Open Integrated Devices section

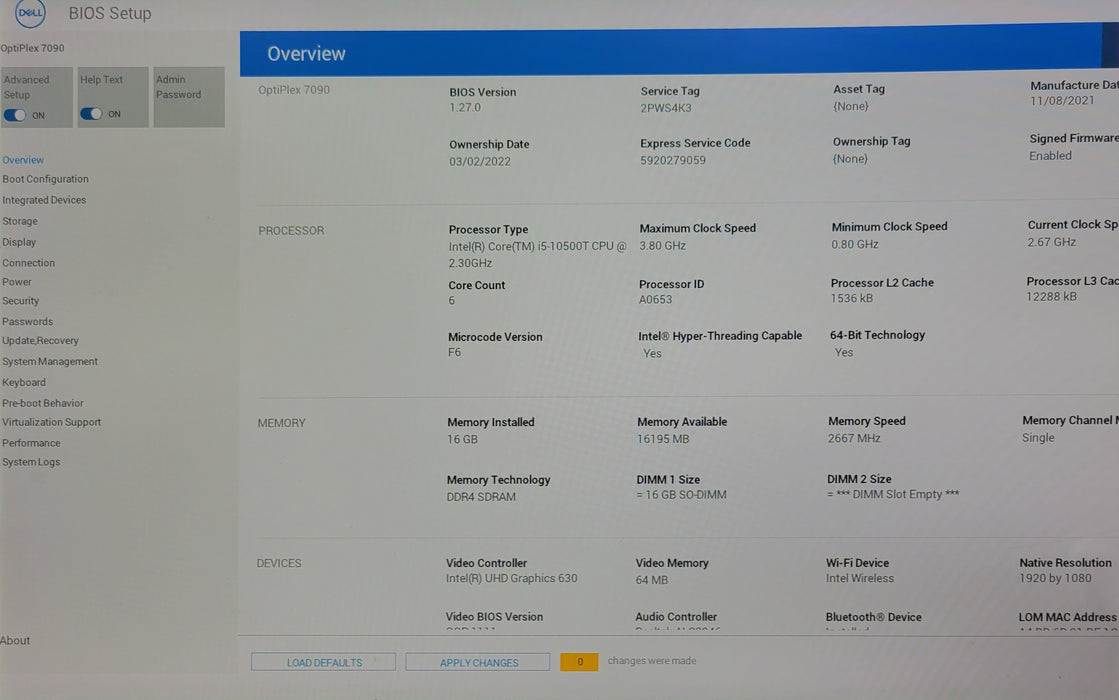(44, 200)
